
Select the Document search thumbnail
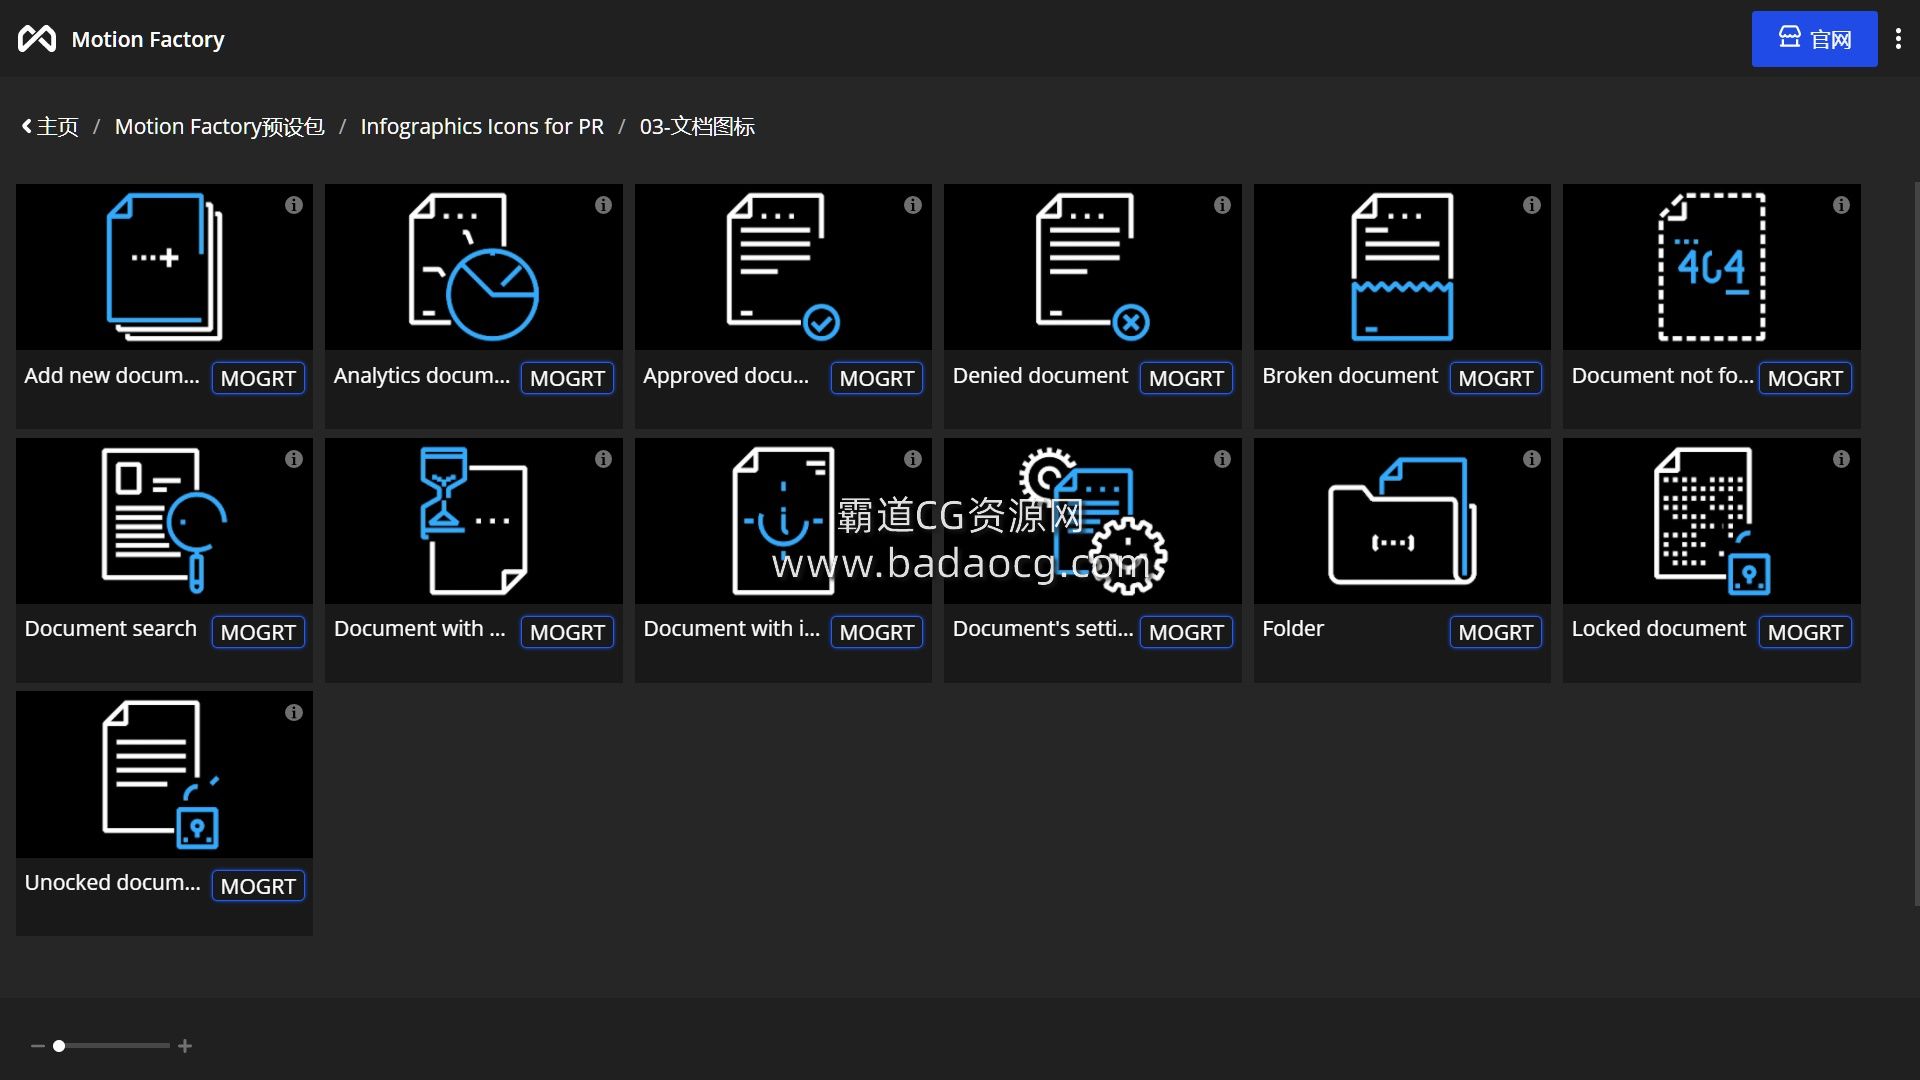click(164, 521)
